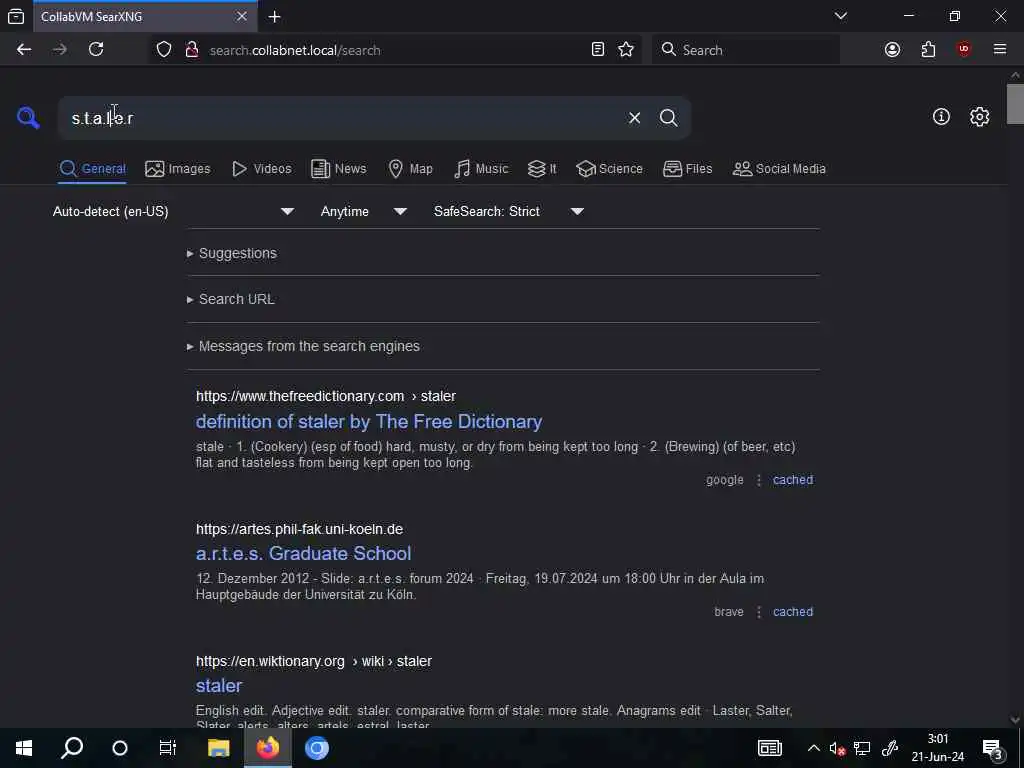Open cached version of Free Dictionary result
Screen dimensions: 1024x768
(793, 480)
